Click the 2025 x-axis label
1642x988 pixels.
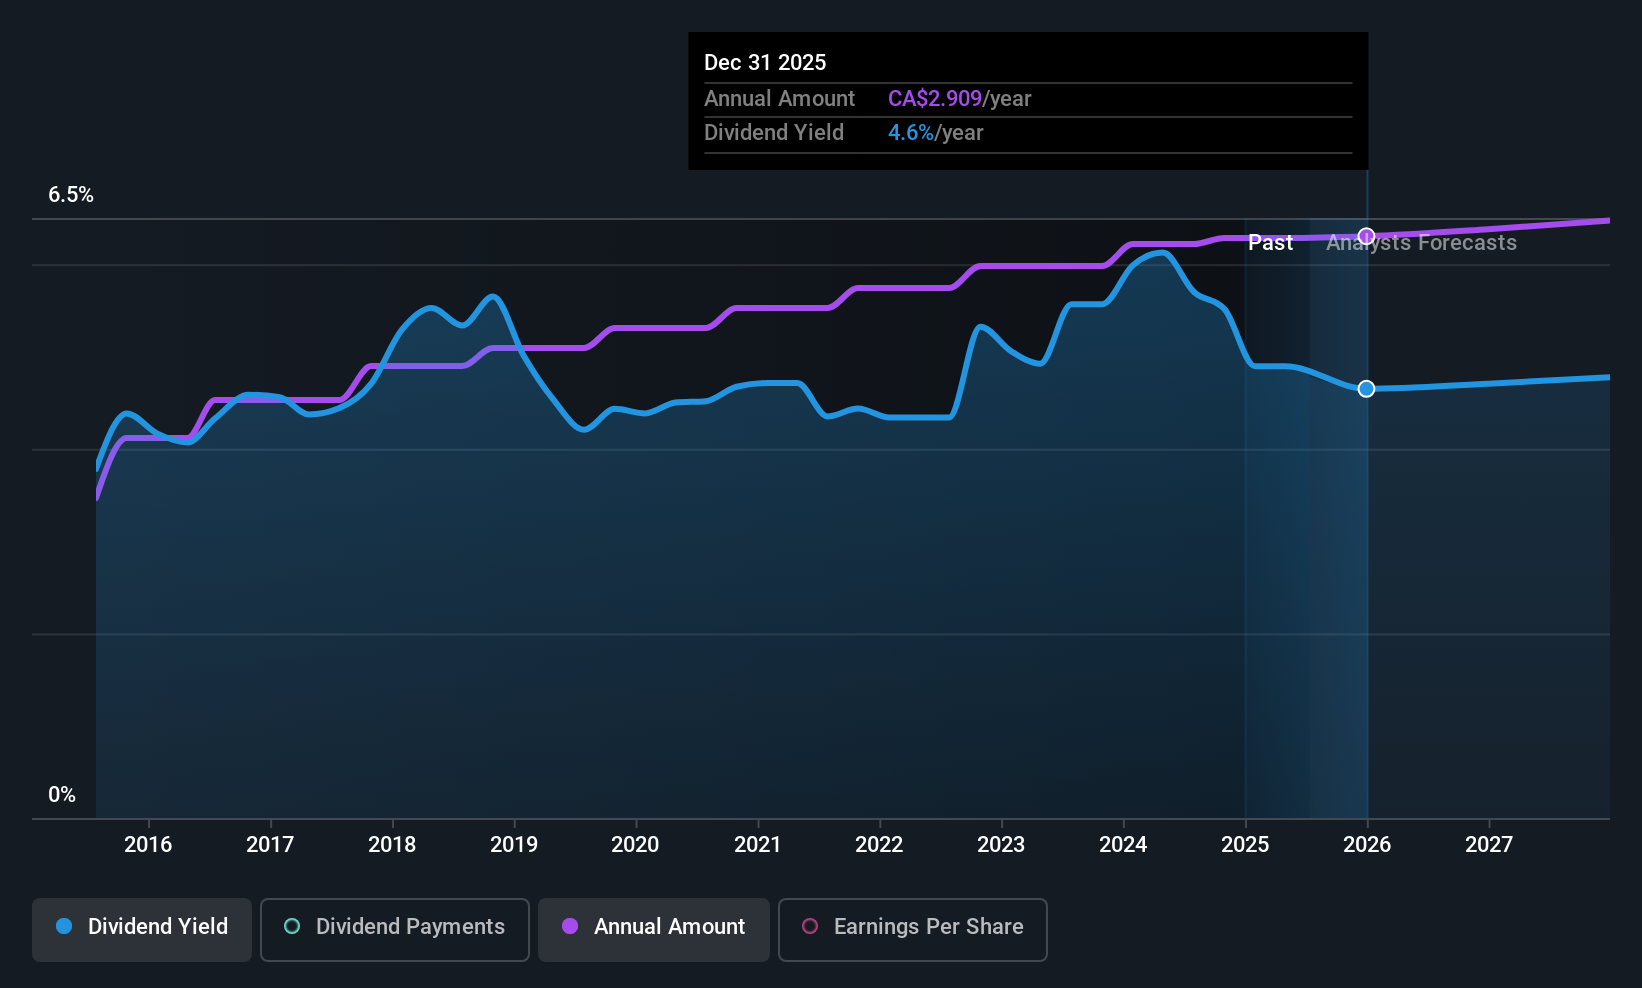1245,844
